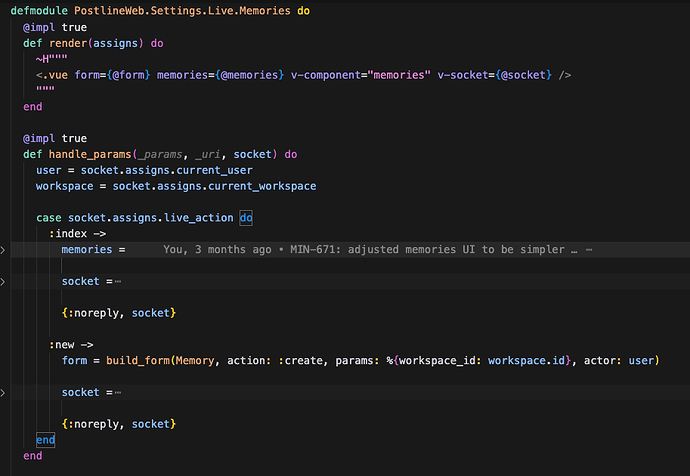690x476 pixels.
Task: Open collapsed ellipsis beside socket = in :new
Action: pos(117,392)
